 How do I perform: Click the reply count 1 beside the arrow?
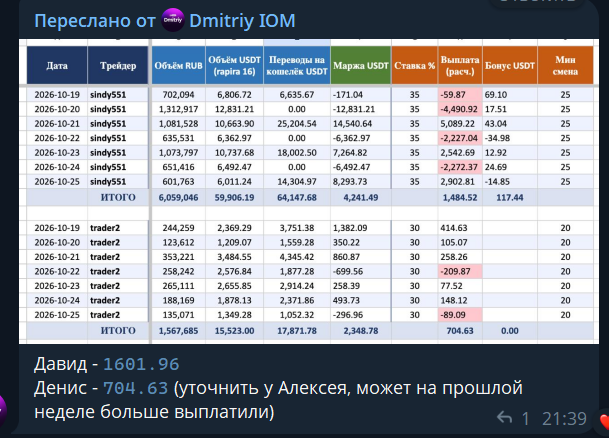coord(525,419)
